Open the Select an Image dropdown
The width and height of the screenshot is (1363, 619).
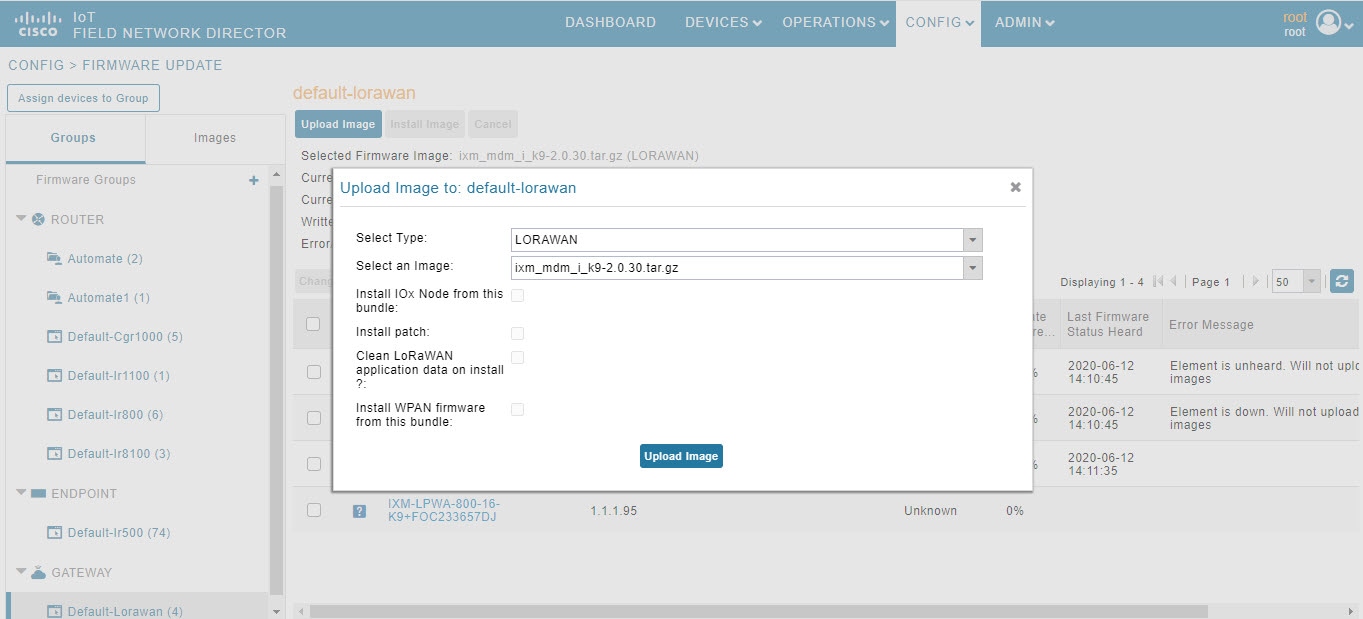pyautogui.click(x=972, y=268)
